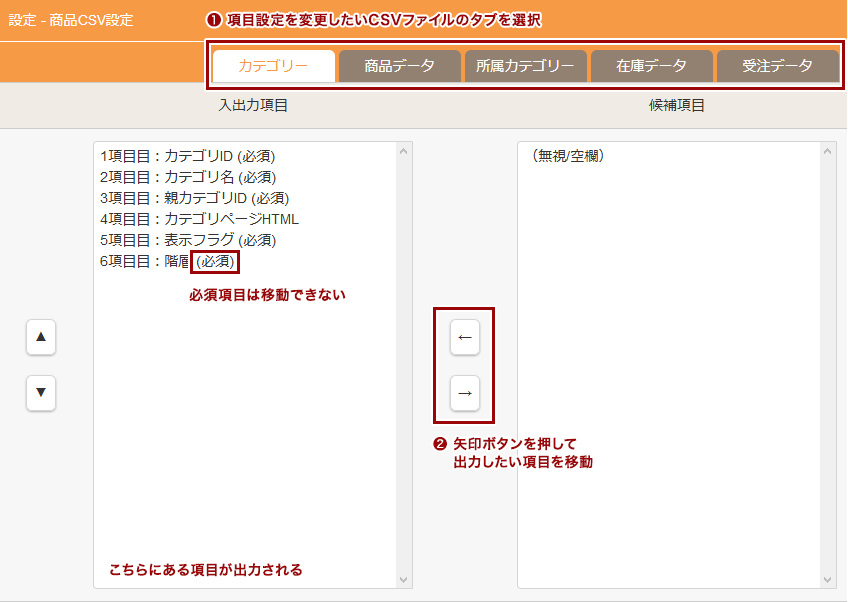Choose 3項目目 親カテゴリID entry
The image size is (848, 602).
[194, 198]
